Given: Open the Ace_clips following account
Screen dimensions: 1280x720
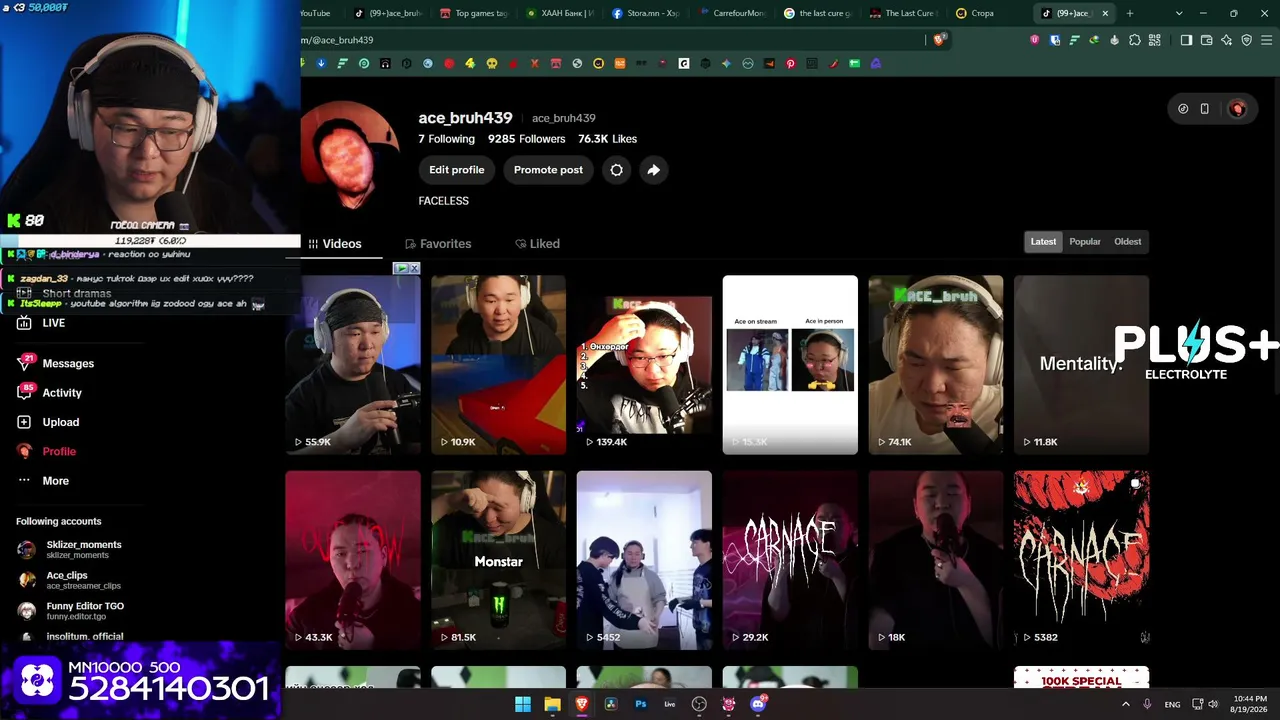Looking at the screenshot, I should point(69,580).
